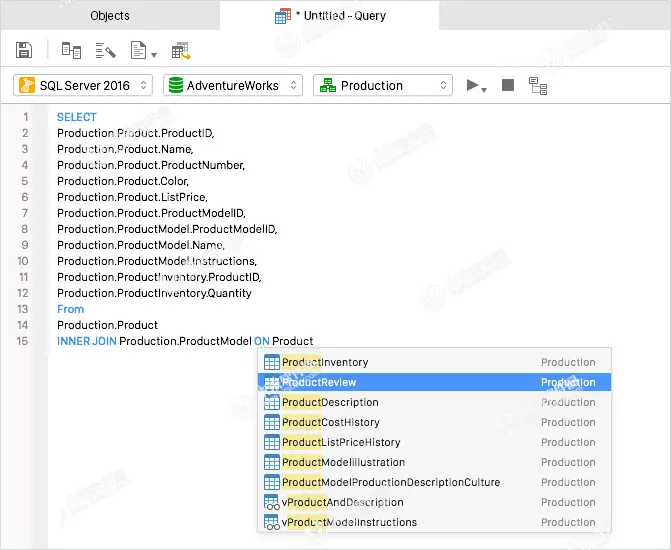
Task: Click the query tab table icon
Action: click(x=282, y=16)
